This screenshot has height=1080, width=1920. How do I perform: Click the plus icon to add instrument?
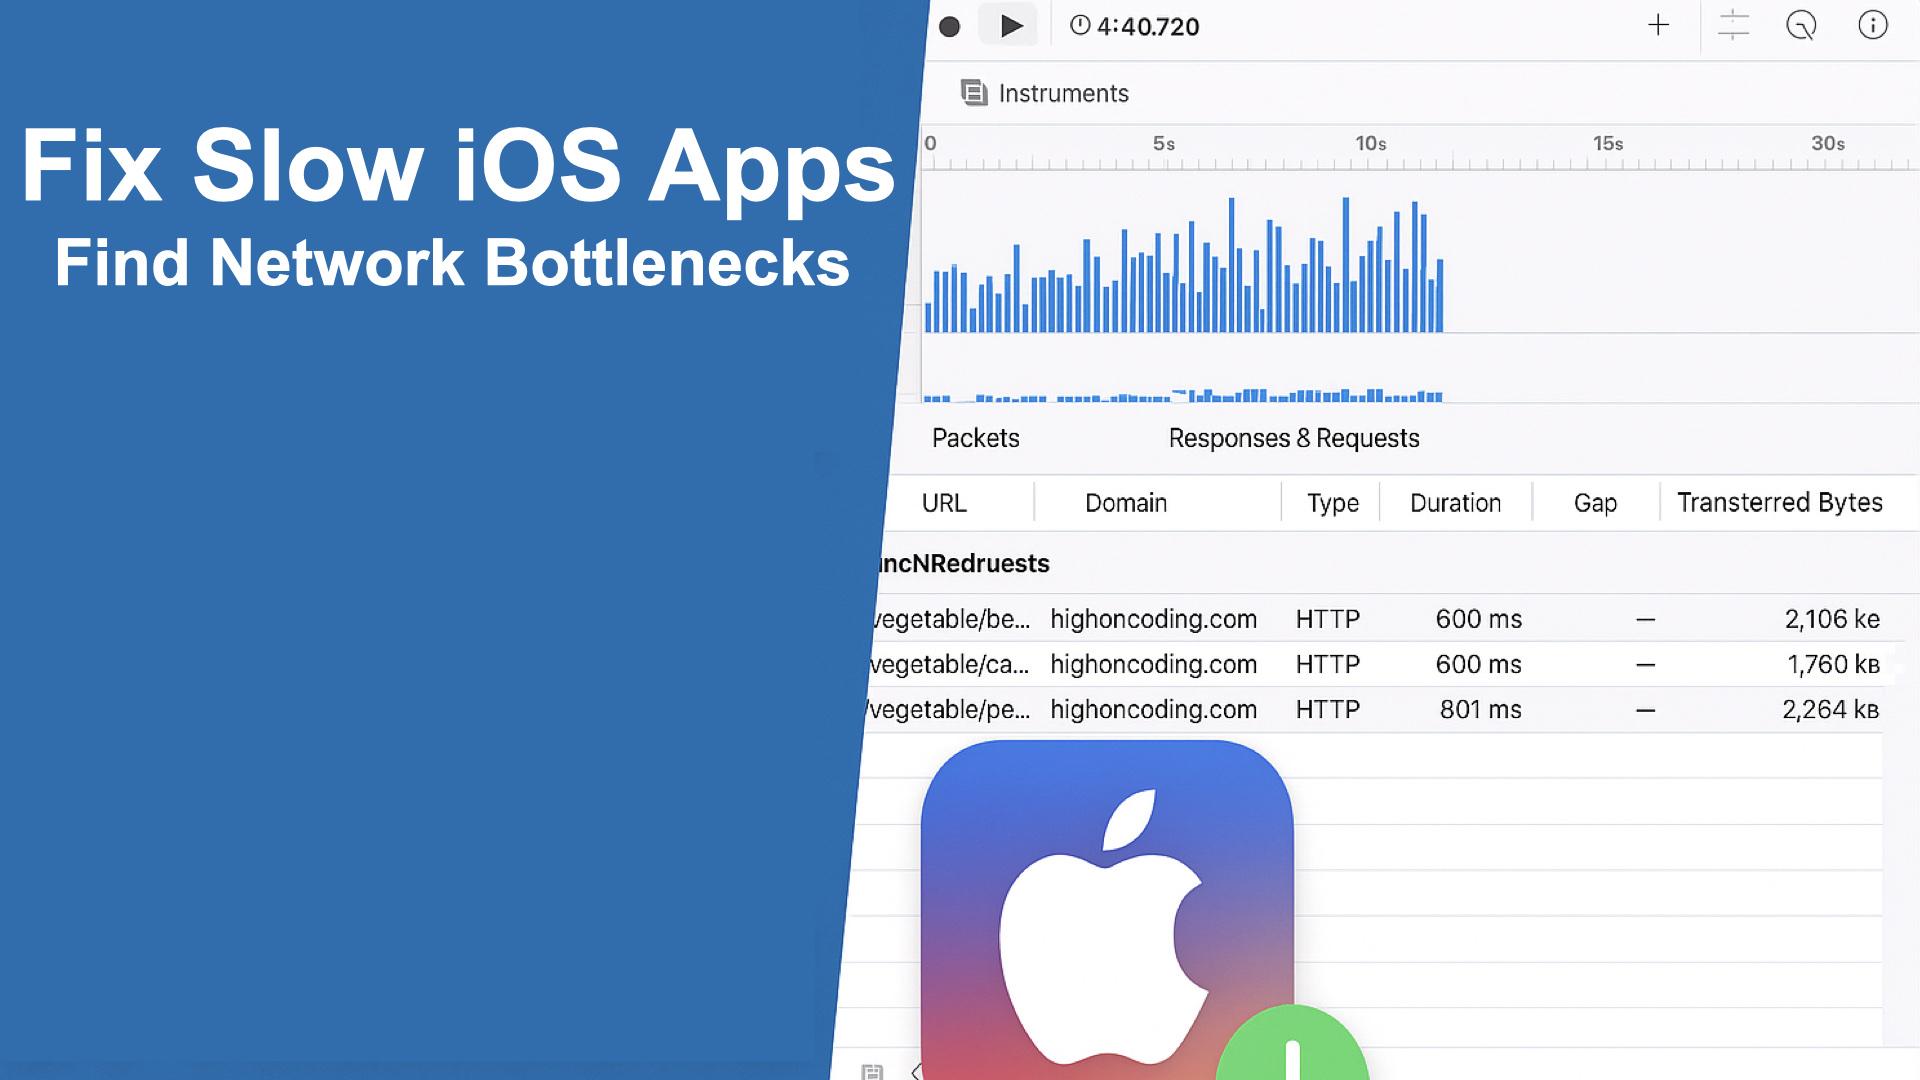[x=1658, y=25]
